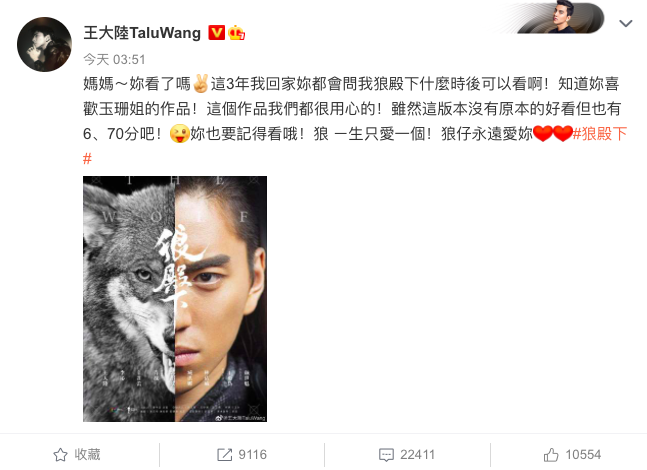This screenshot has width=647, height=470.
Task: Click the red double heart emoji
Action: click(x=553, y=133)
